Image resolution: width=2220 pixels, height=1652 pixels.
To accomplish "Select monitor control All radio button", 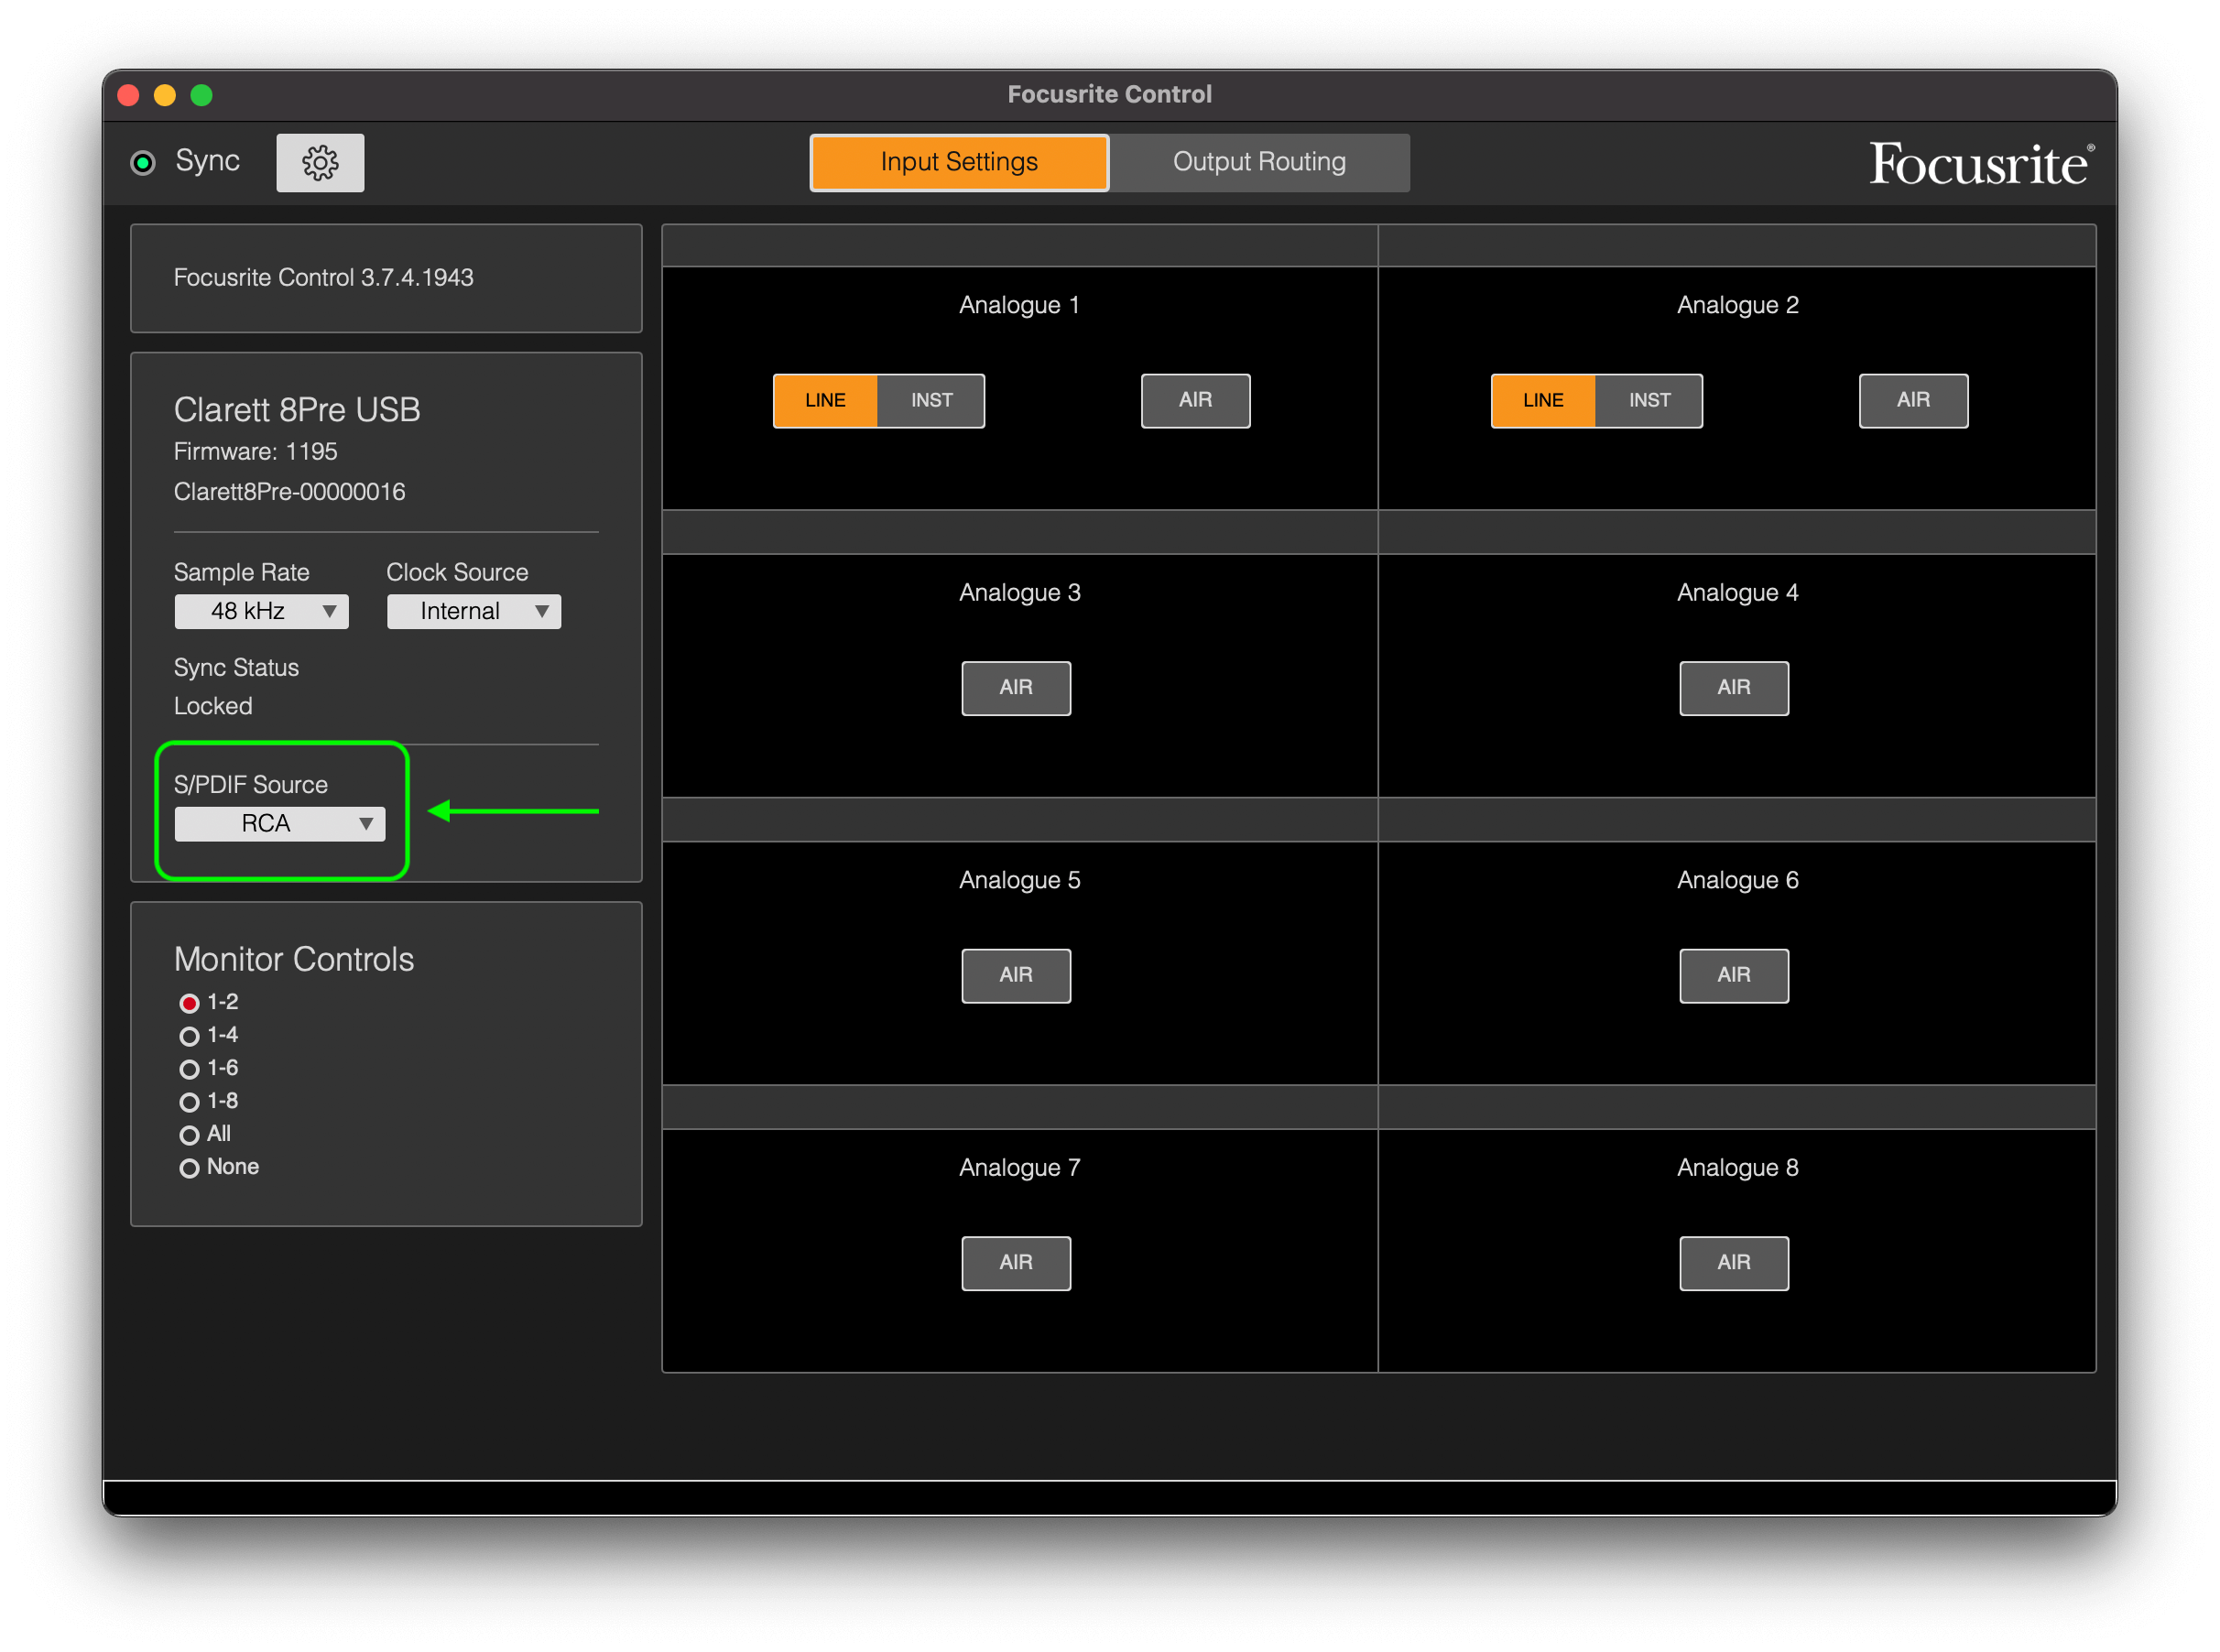I will coord(189,1135).
